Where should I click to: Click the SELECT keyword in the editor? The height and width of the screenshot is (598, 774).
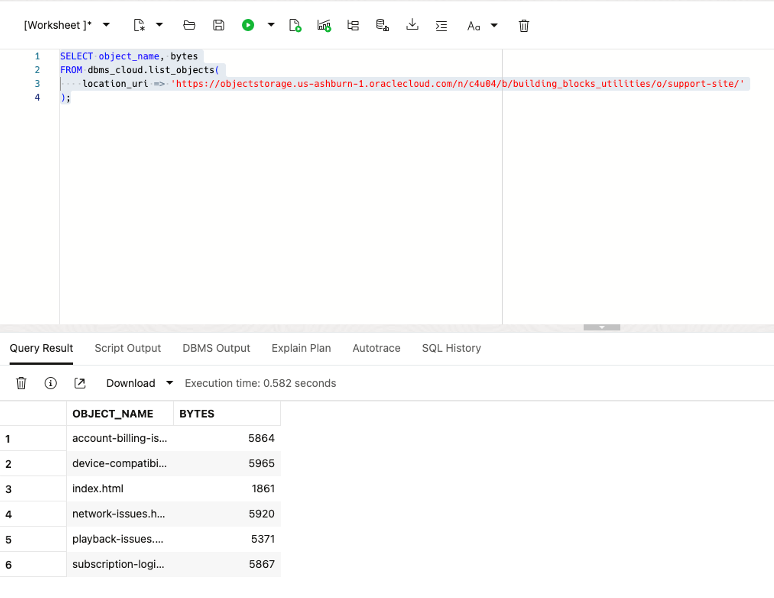(77, 56)
